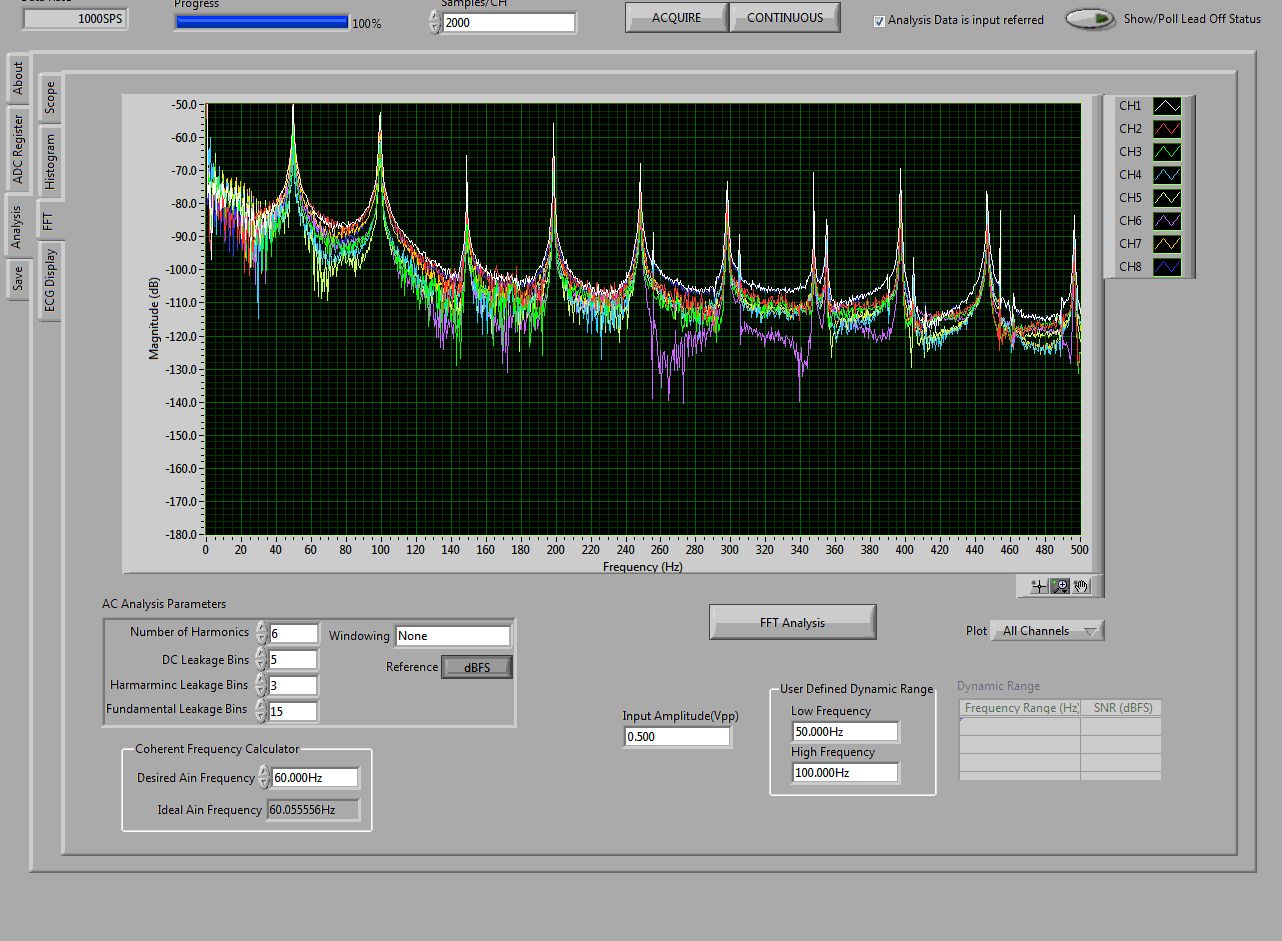The height and width of the screenshot is (941, 1282).
Task: Click the CH3 green plot legend icon
Action: 1166,152
